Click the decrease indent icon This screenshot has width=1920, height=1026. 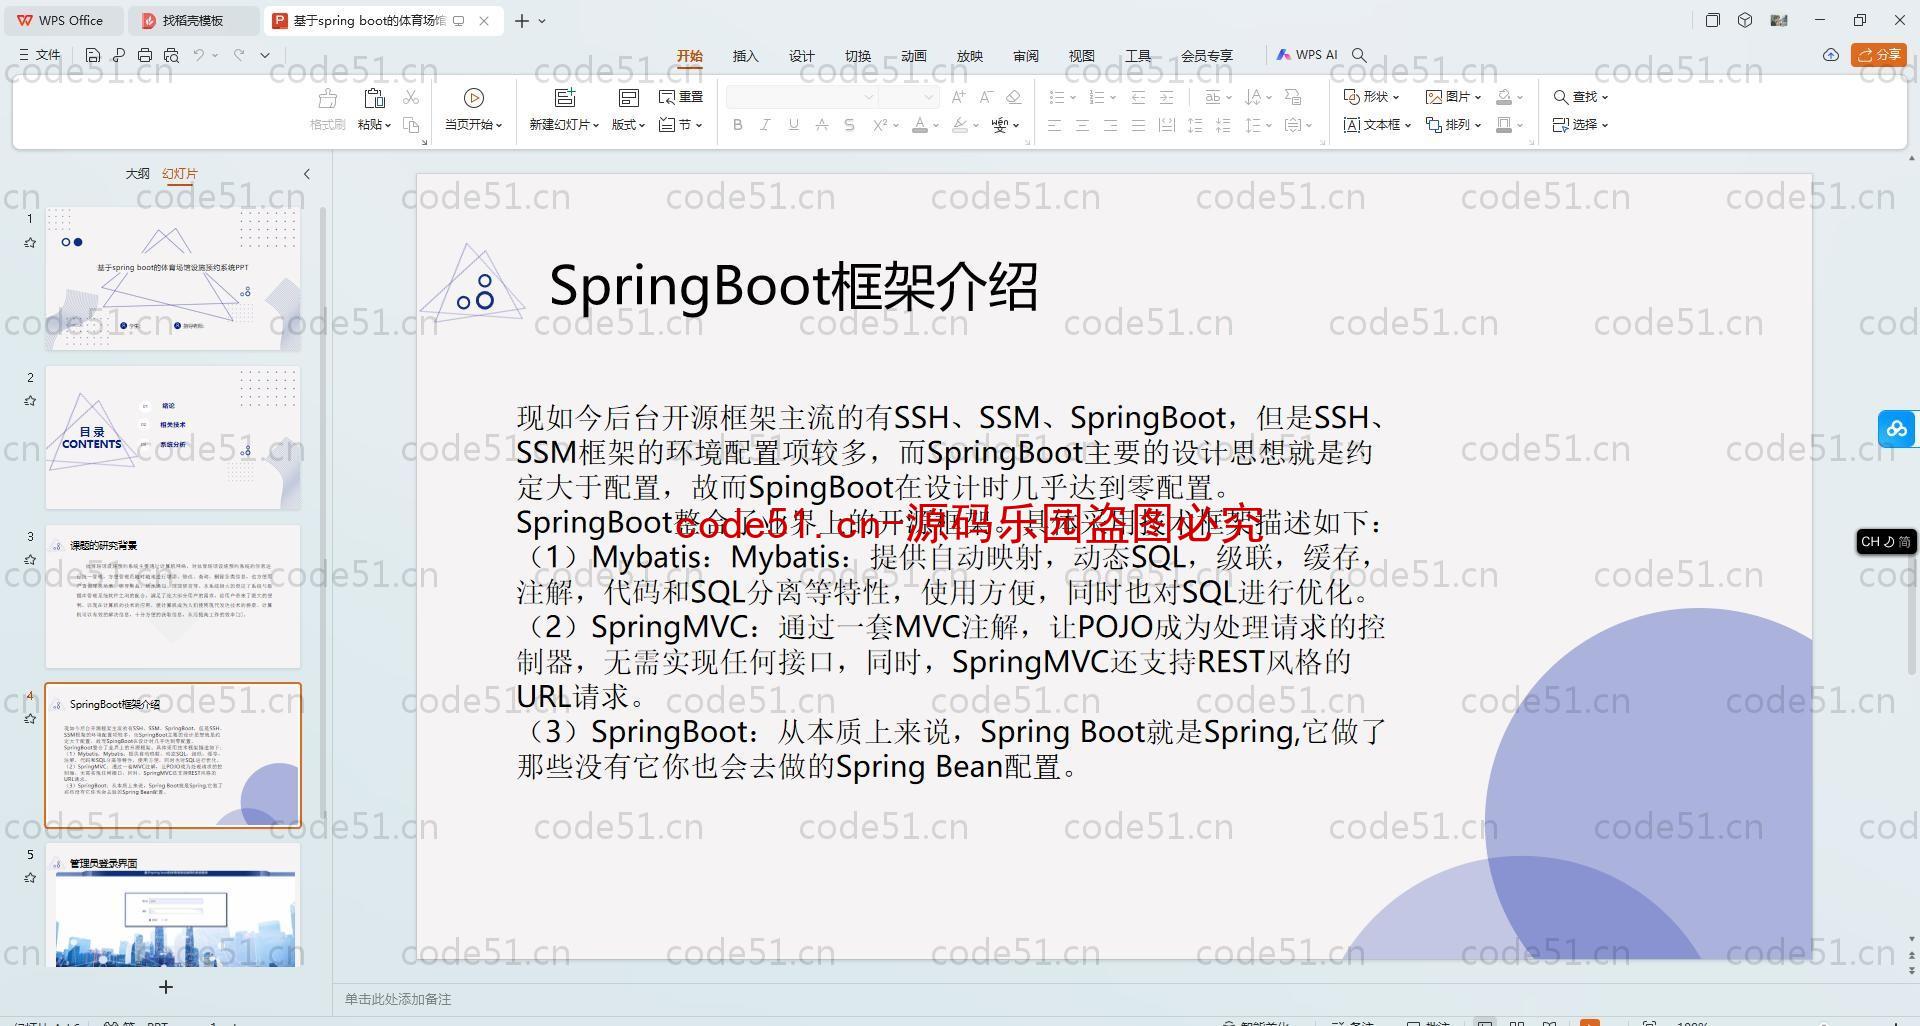(x=1138, y=97)
